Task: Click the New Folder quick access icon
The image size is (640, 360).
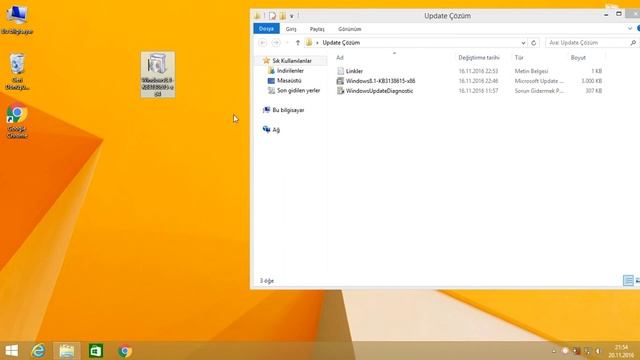Action: point(282,16)
